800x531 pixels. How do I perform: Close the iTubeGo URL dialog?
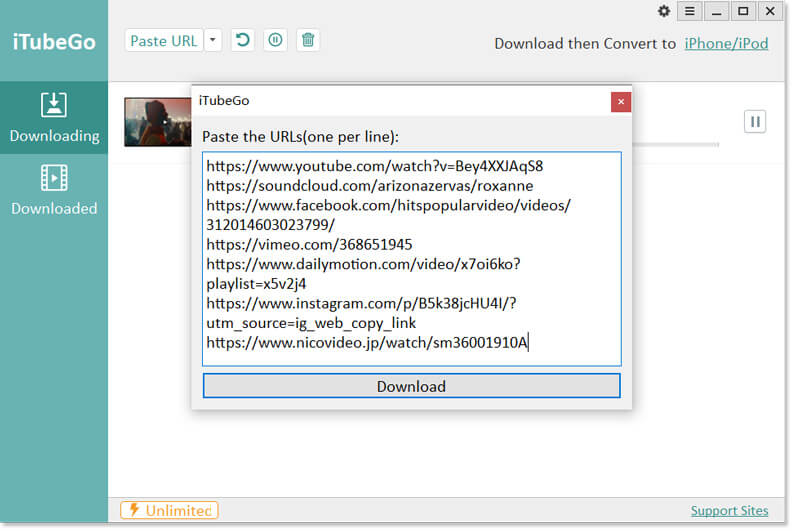[x=621, y=102]
